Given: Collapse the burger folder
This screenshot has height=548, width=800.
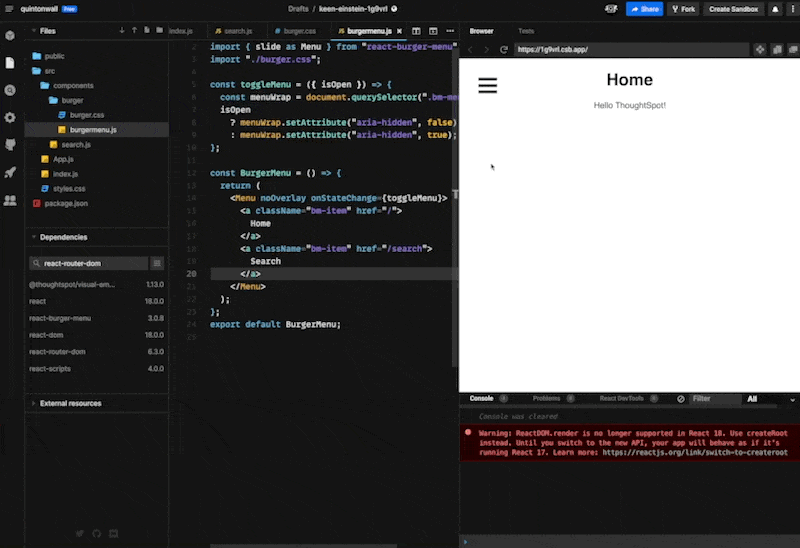Looking at the screenshot, I should point(66,101).
